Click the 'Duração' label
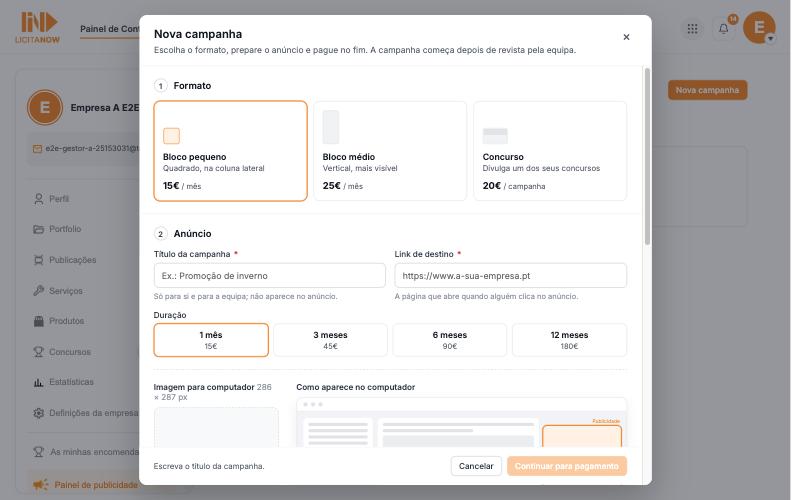This screenshot has height=500, width=800. tap(170, 315)
